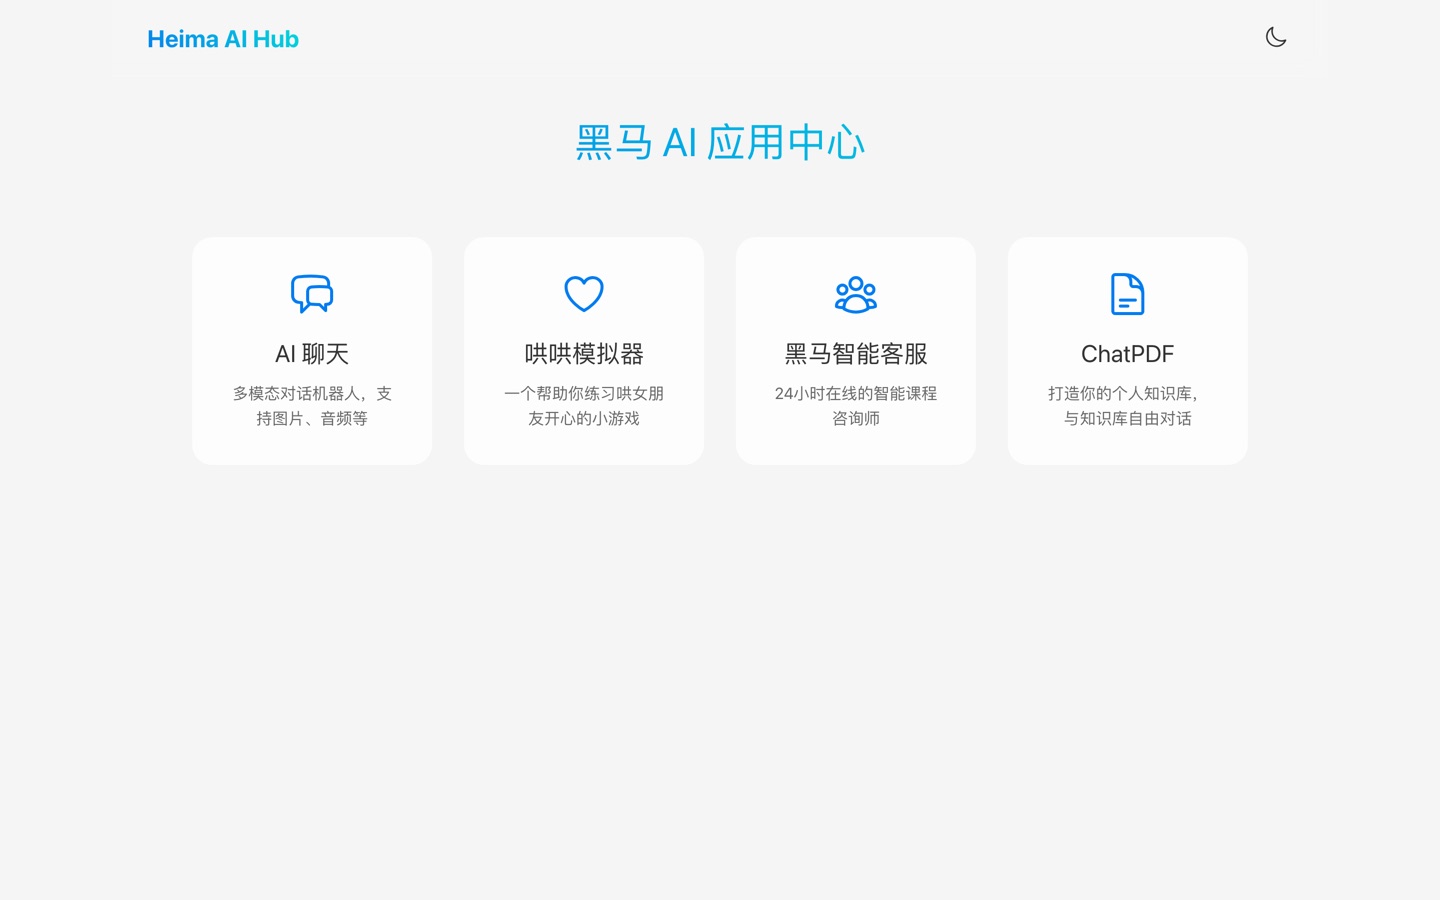Viewport: 1440px width, 900px height.
Task: Select the ChatPDF card title
Action: (1128, 354)
